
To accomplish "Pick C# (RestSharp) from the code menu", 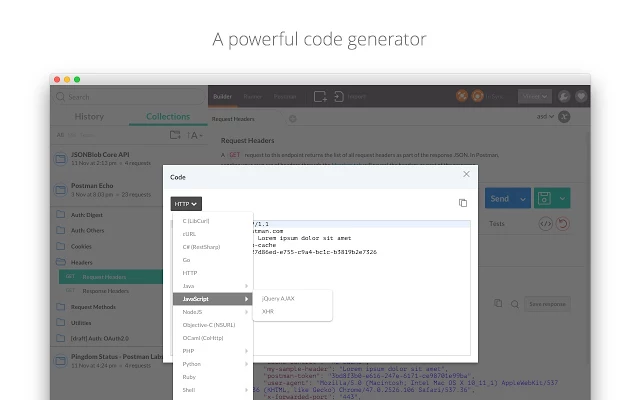I will pos(201,246).
